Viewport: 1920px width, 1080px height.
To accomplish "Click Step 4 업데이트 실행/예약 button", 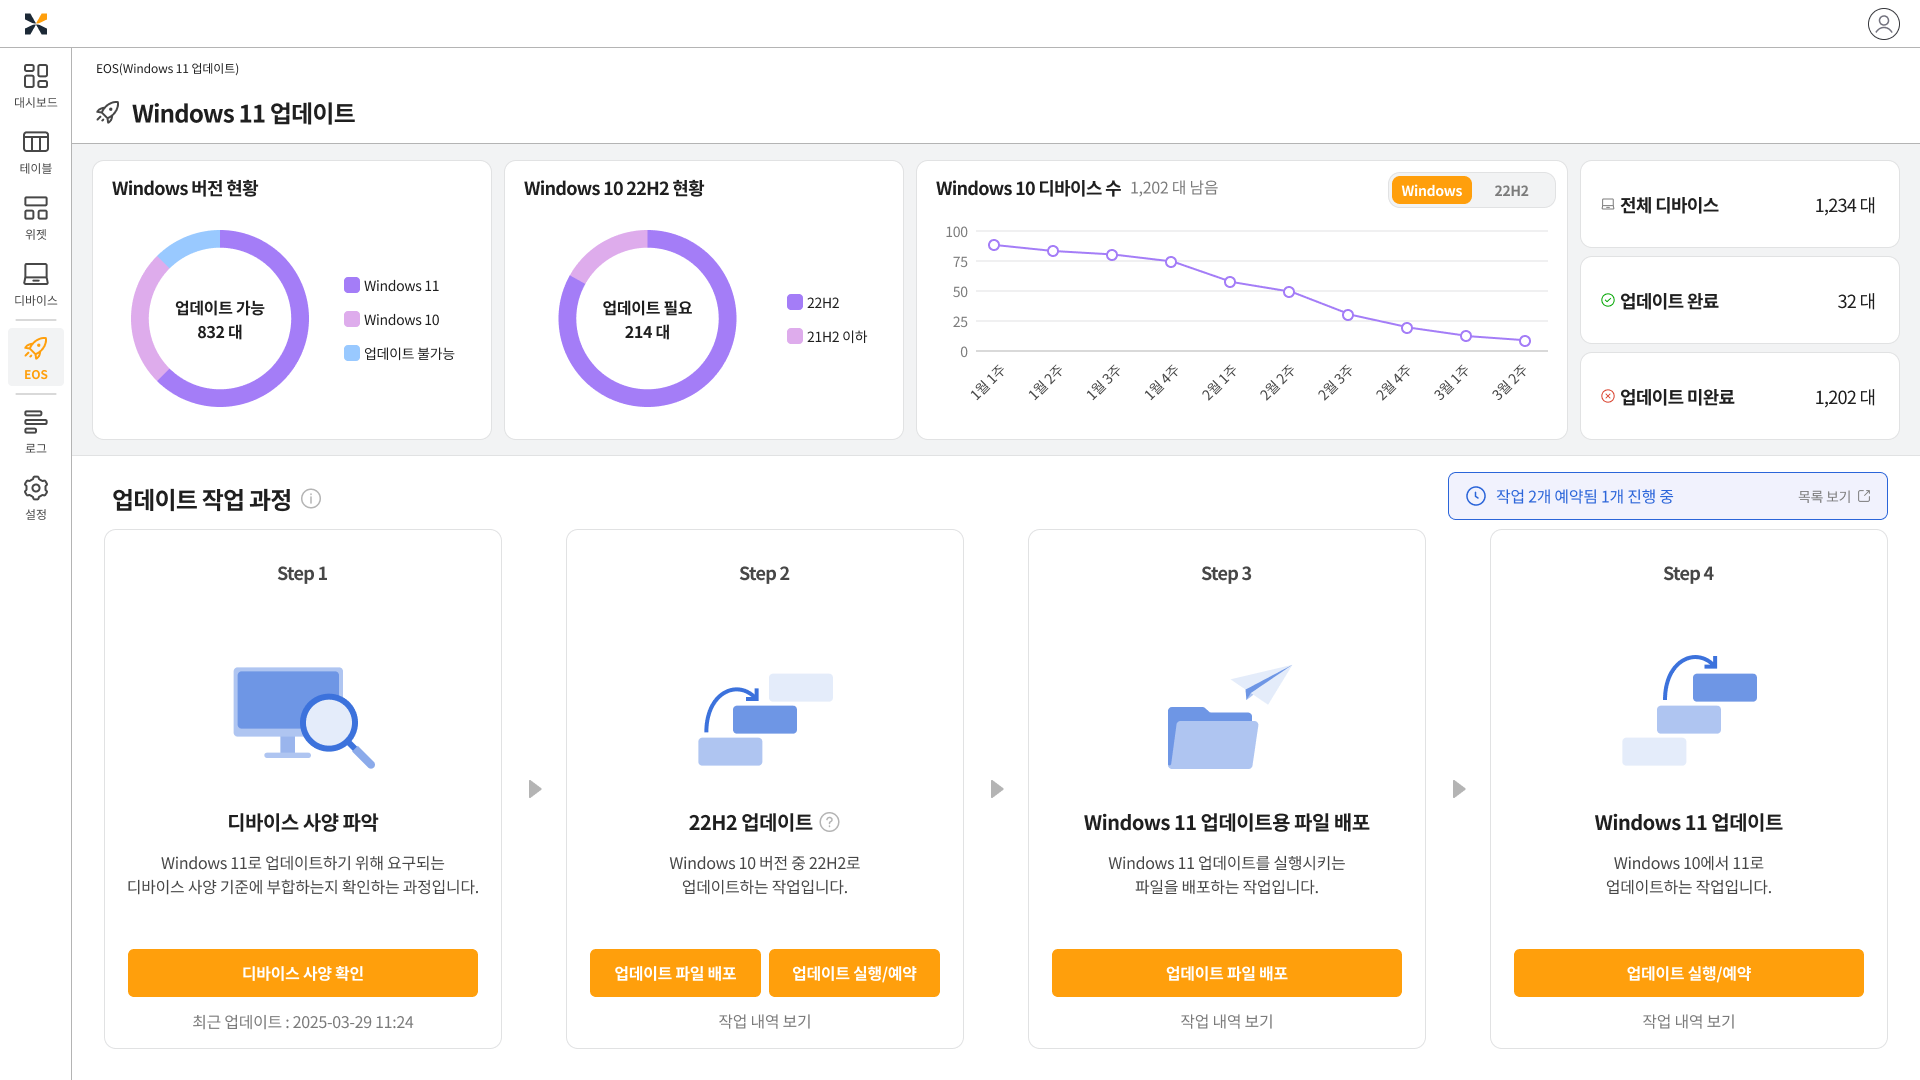I will click(1689, 973).
